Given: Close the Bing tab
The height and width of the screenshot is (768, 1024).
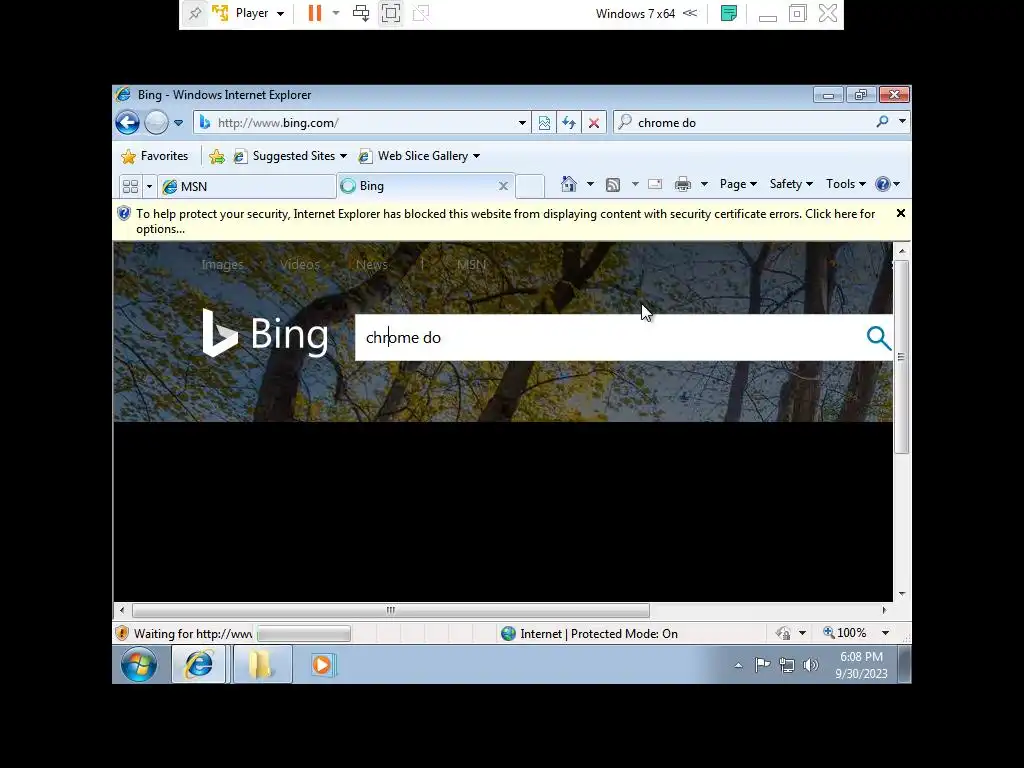Looking at the screenshot, I should (x=503, y=186).
